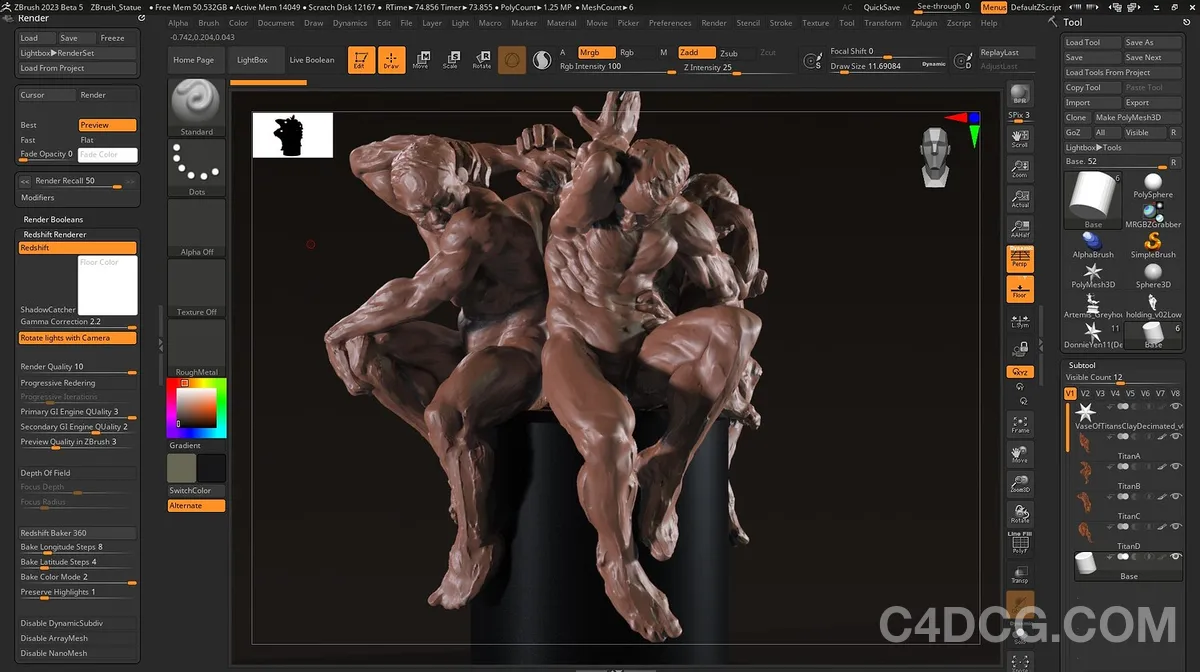1200x672 pixels.
Task: Disable the Rotate lights with Camera option
Action: click(x=75, y=338)
